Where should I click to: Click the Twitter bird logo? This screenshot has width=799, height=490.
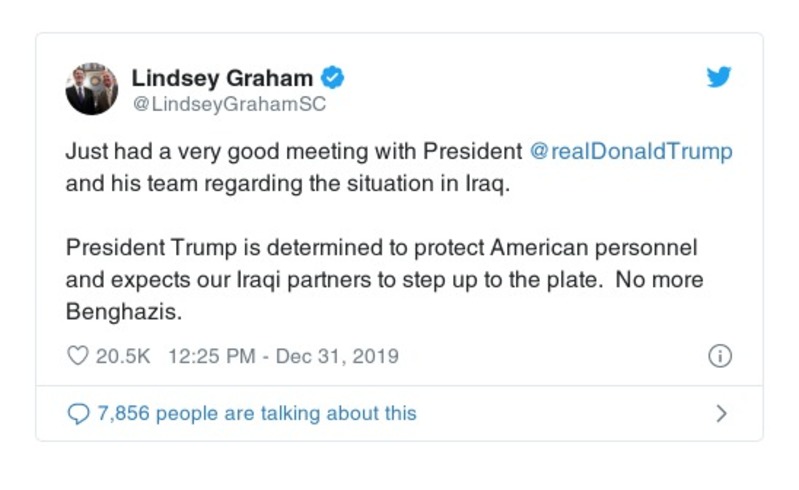(719, 78)
